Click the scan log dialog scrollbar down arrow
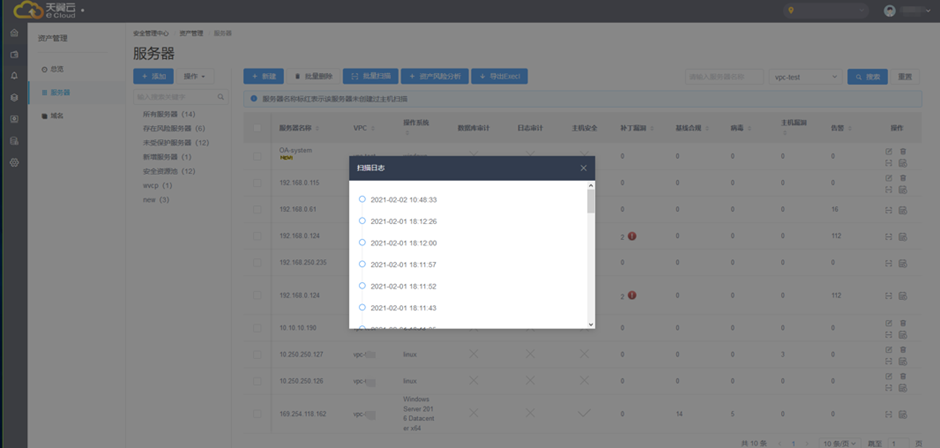 click(591, 323)
